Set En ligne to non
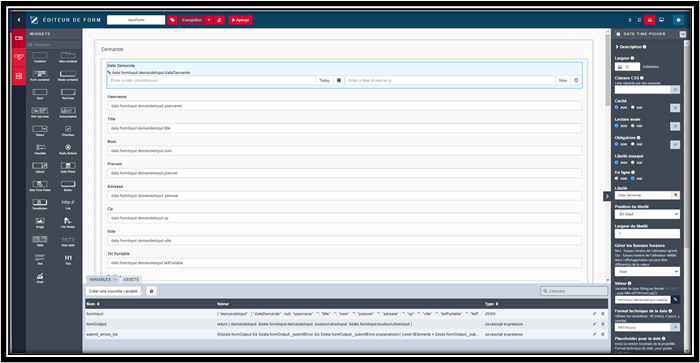 617,179
